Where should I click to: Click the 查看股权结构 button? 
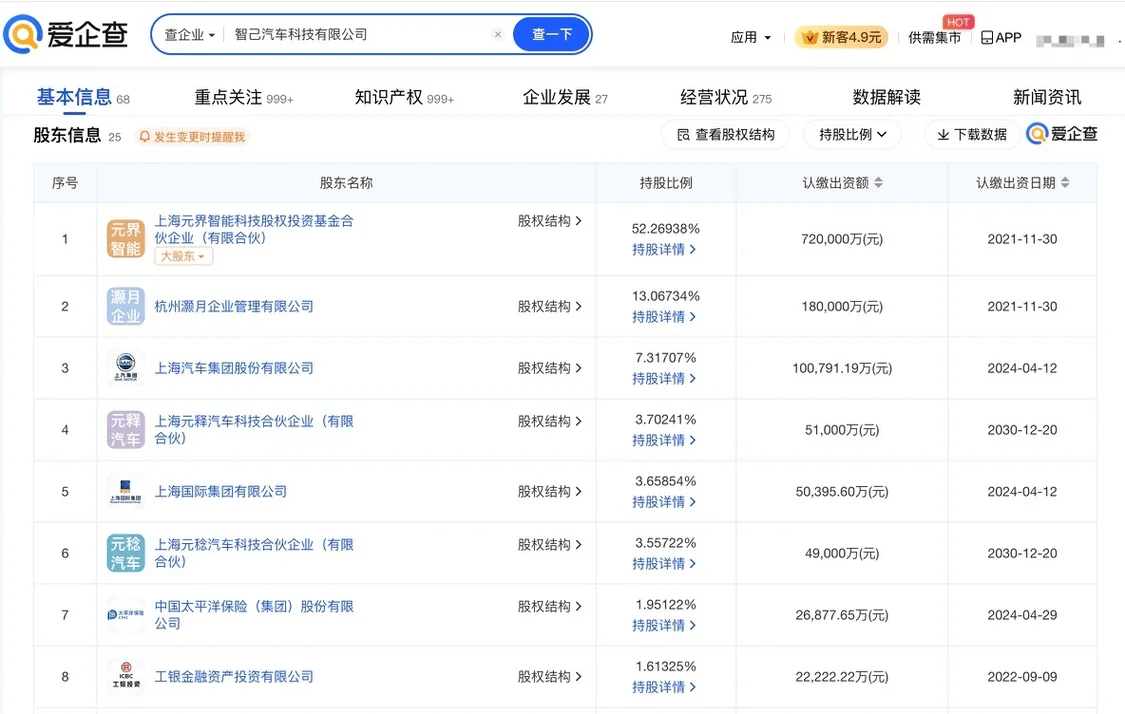[x=725, y=134]
